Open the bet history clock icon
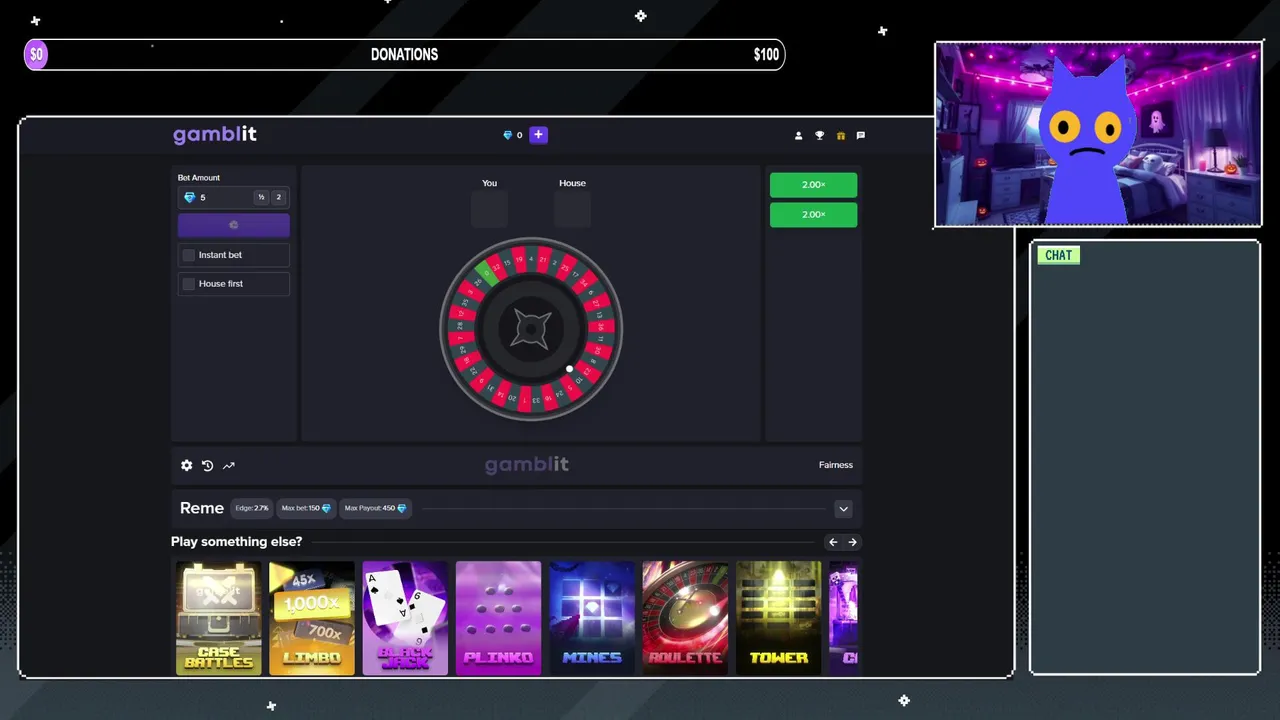This screenshot has height=720, width=1280. [x=207, y=465]
